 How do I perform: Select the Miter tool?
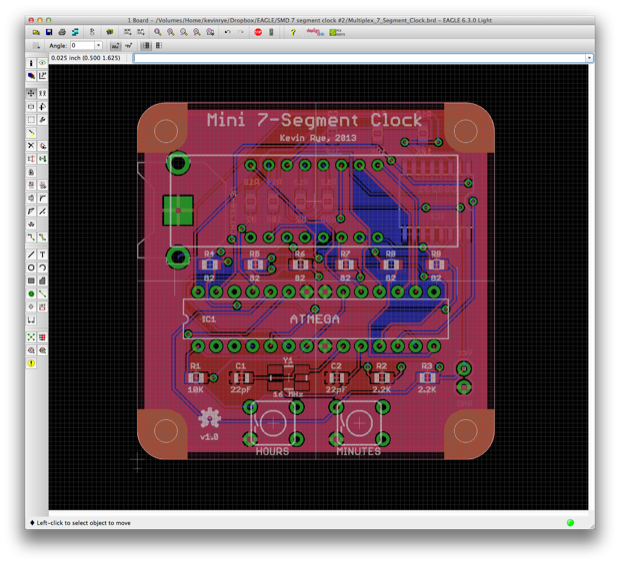(42, 198)
